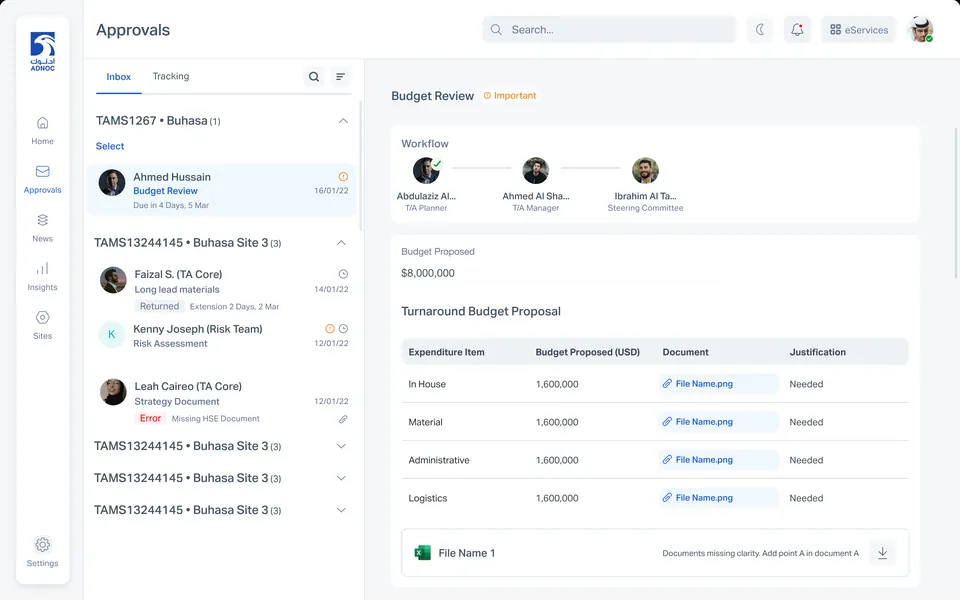Open File Name.png for In House
Viewport: 960px width, 600px height.
[718, 384]
